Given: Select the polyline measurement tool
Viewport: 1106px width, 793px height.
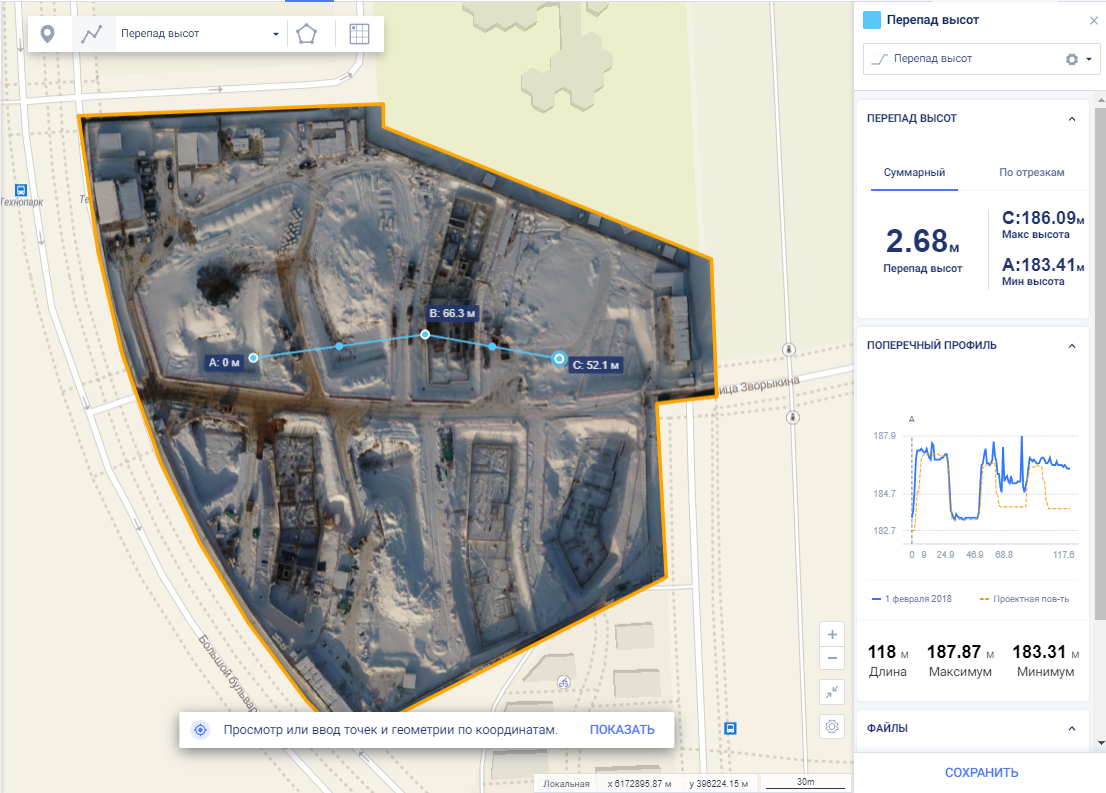Looking at the screenshot, I should coord(92,34).
